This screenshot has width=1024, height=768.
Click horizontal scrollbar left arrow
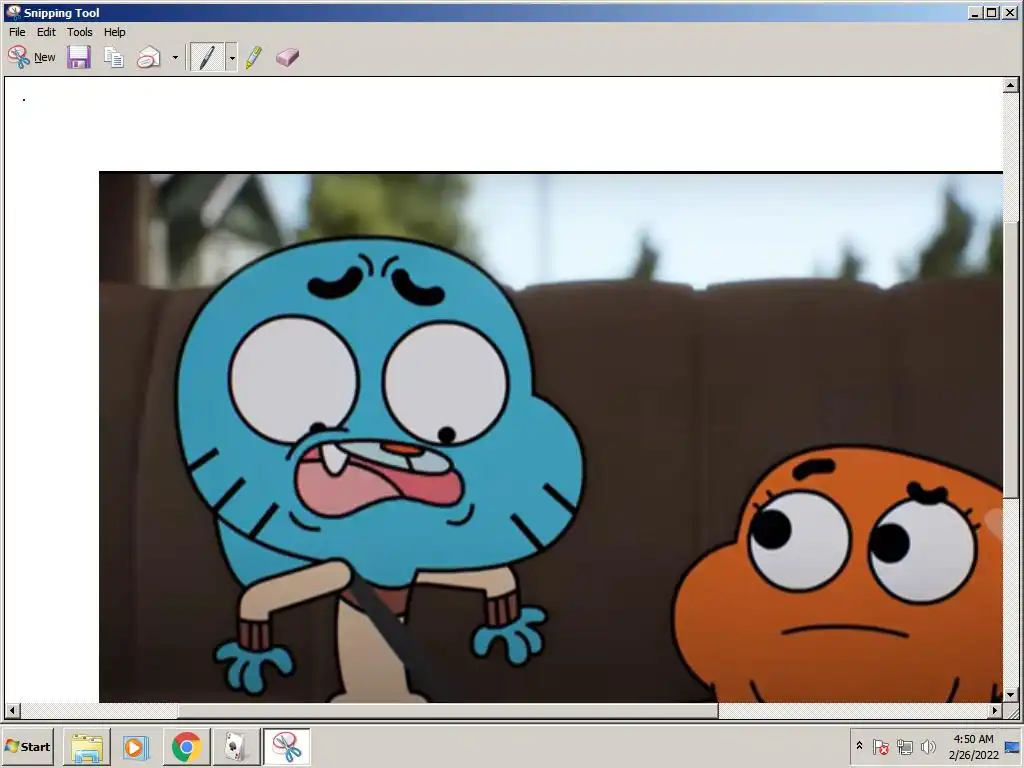pos(12,711)
